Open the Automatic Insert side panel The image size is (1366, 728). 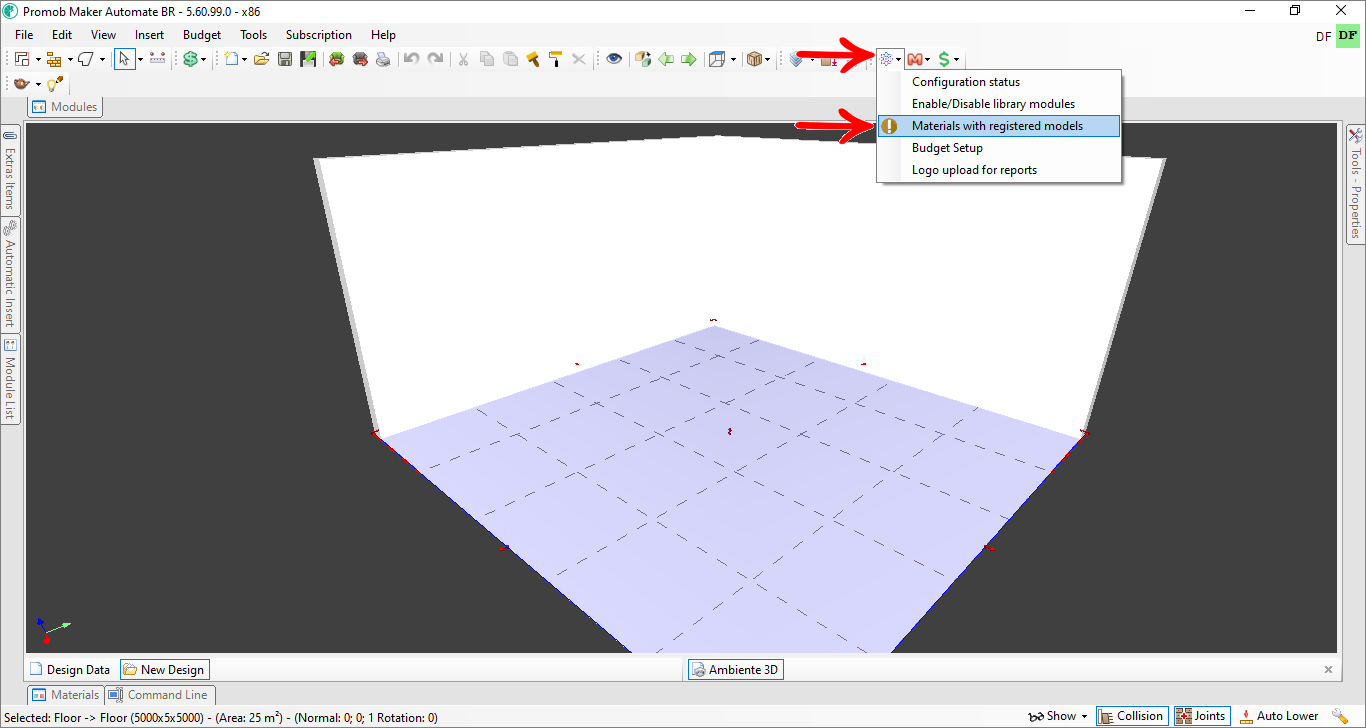(10, 274)
